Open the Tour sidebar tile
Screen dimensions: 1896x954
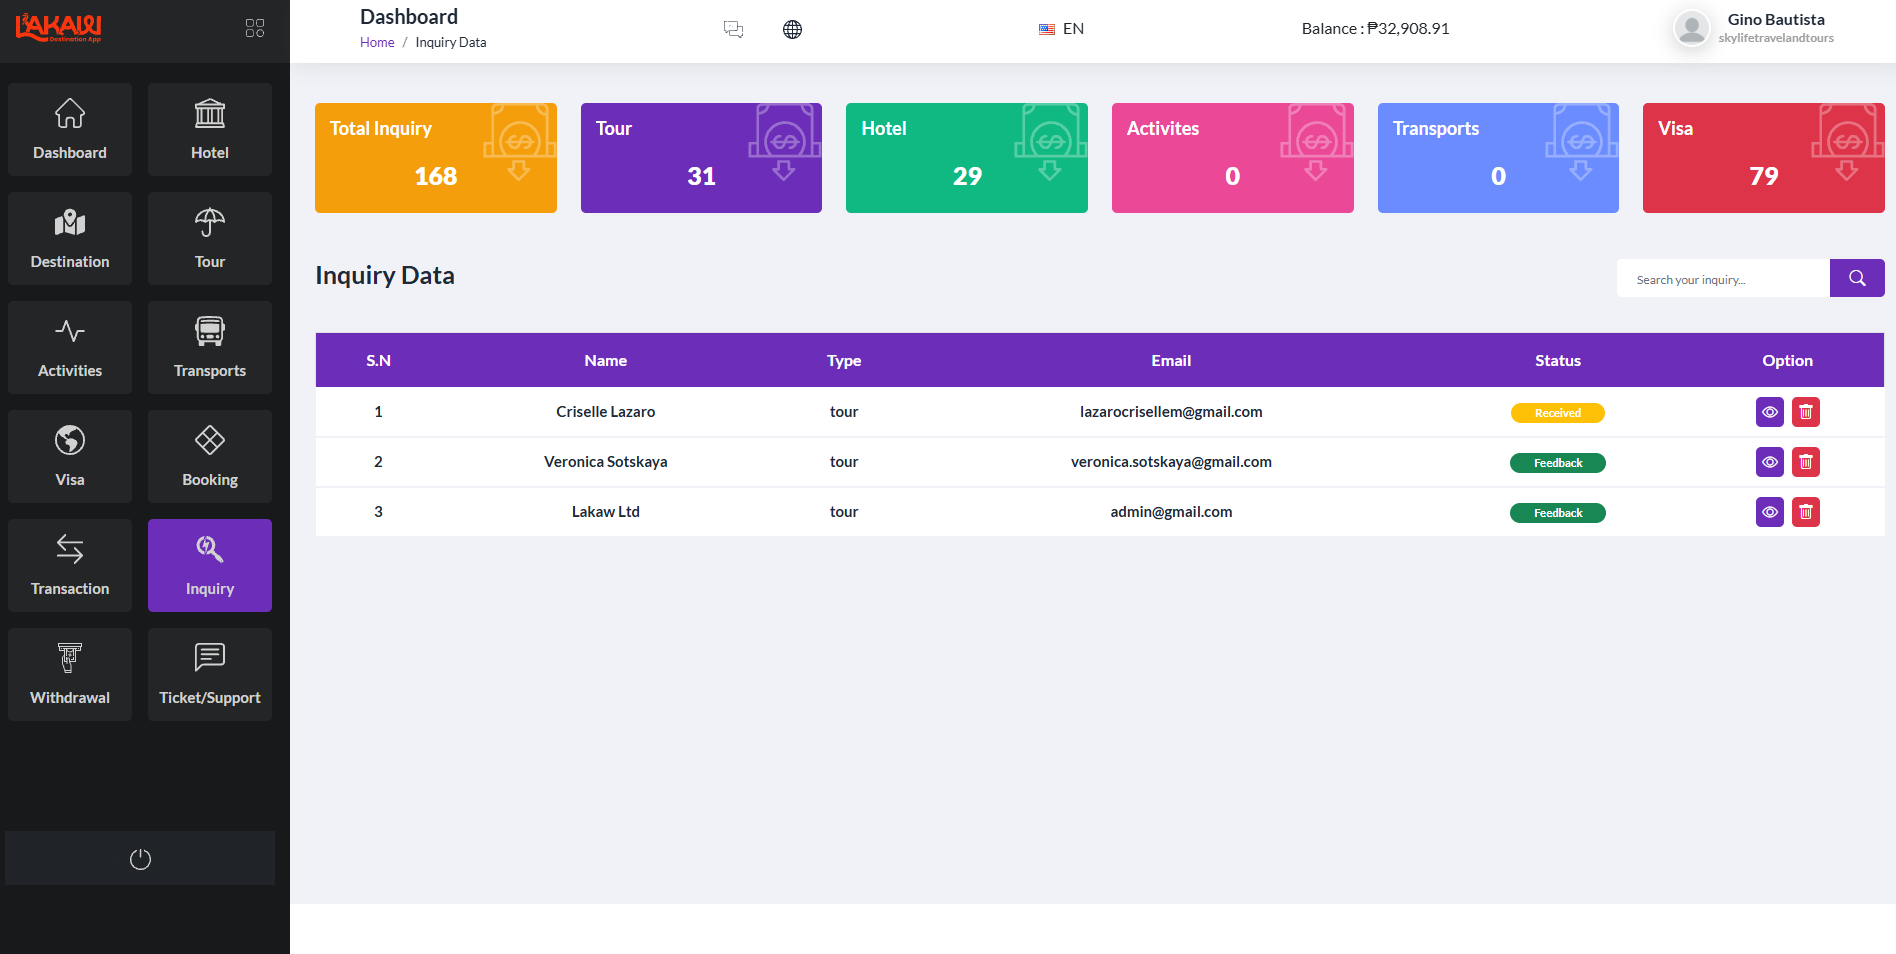(x=210, y=239)
